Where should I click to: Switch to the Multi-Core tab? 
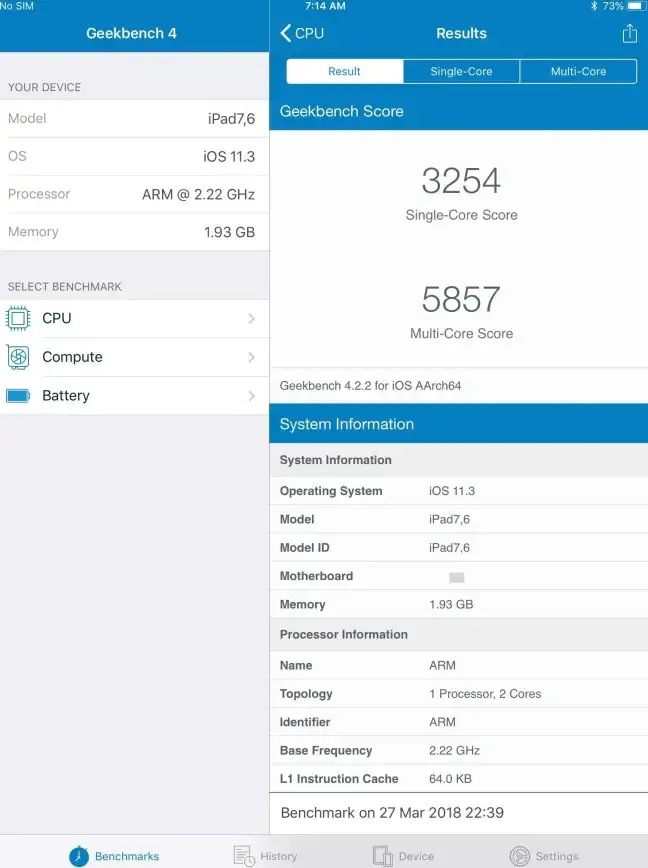click(x=578, y=71)
